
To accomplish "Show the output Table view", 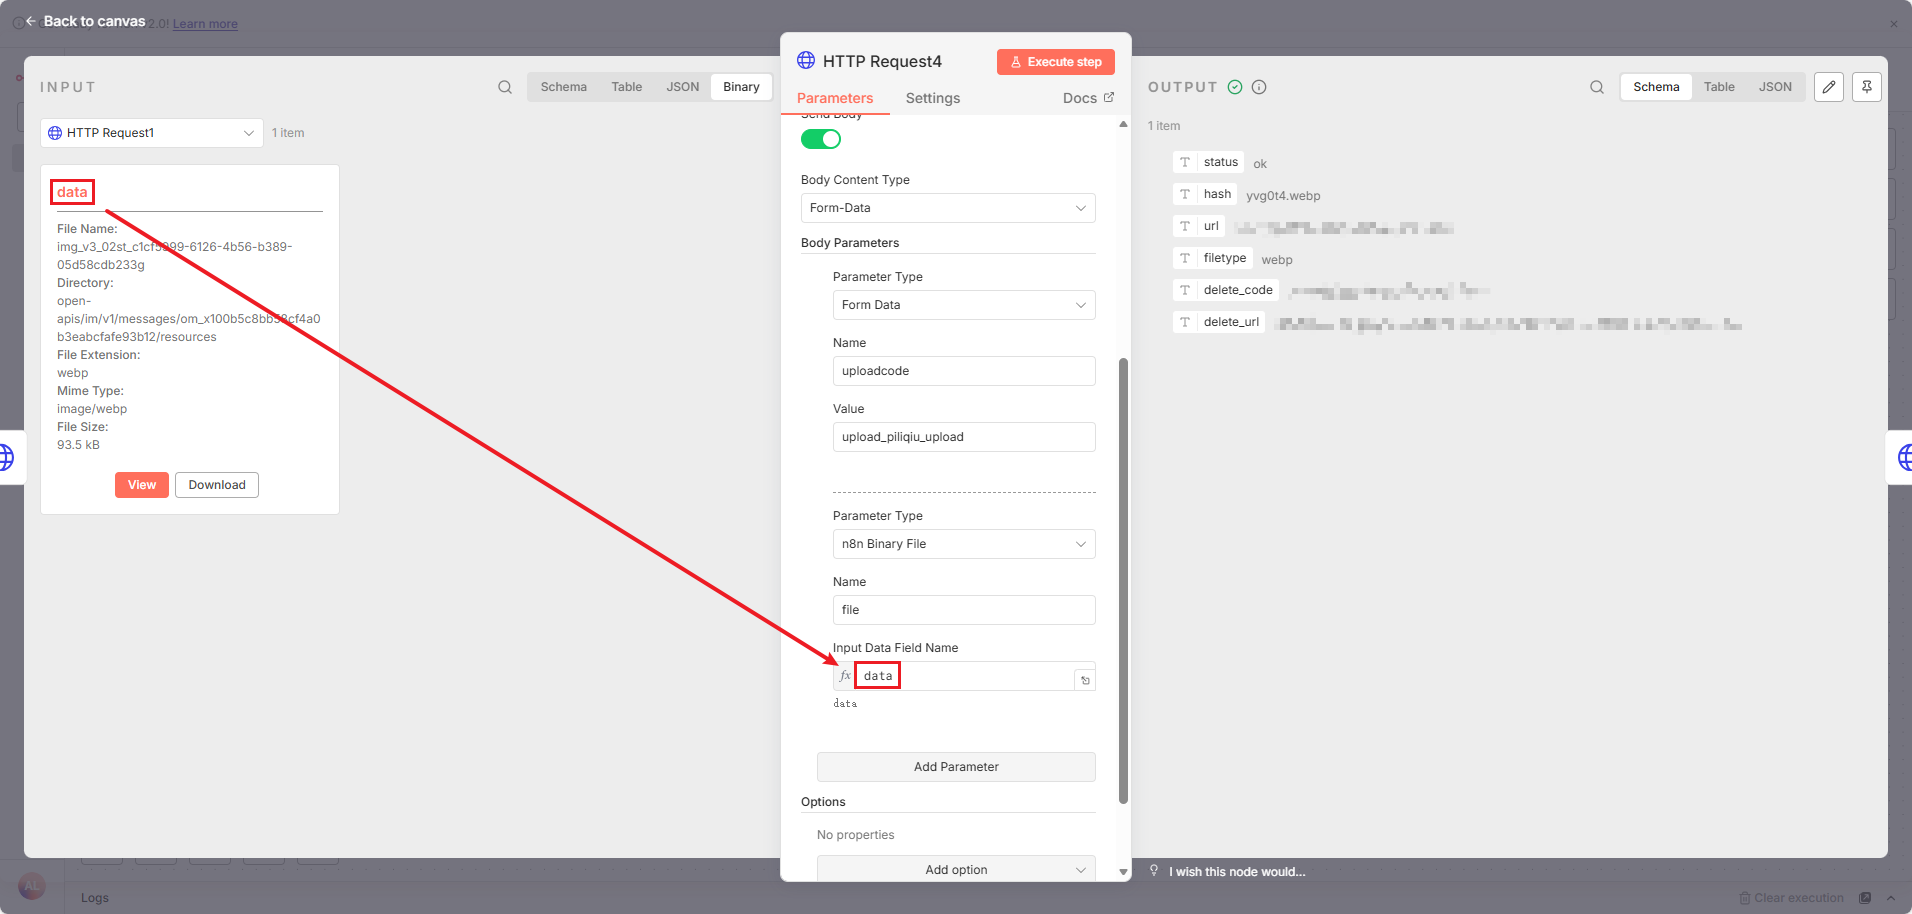I will coord(1719,87).
